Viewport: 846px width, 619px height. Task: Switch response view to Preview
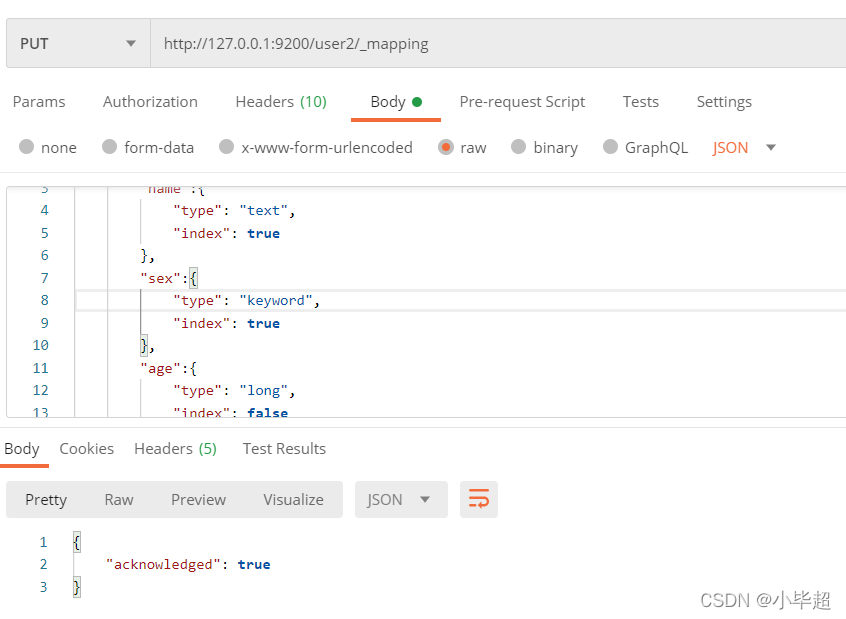click(199, 499)
